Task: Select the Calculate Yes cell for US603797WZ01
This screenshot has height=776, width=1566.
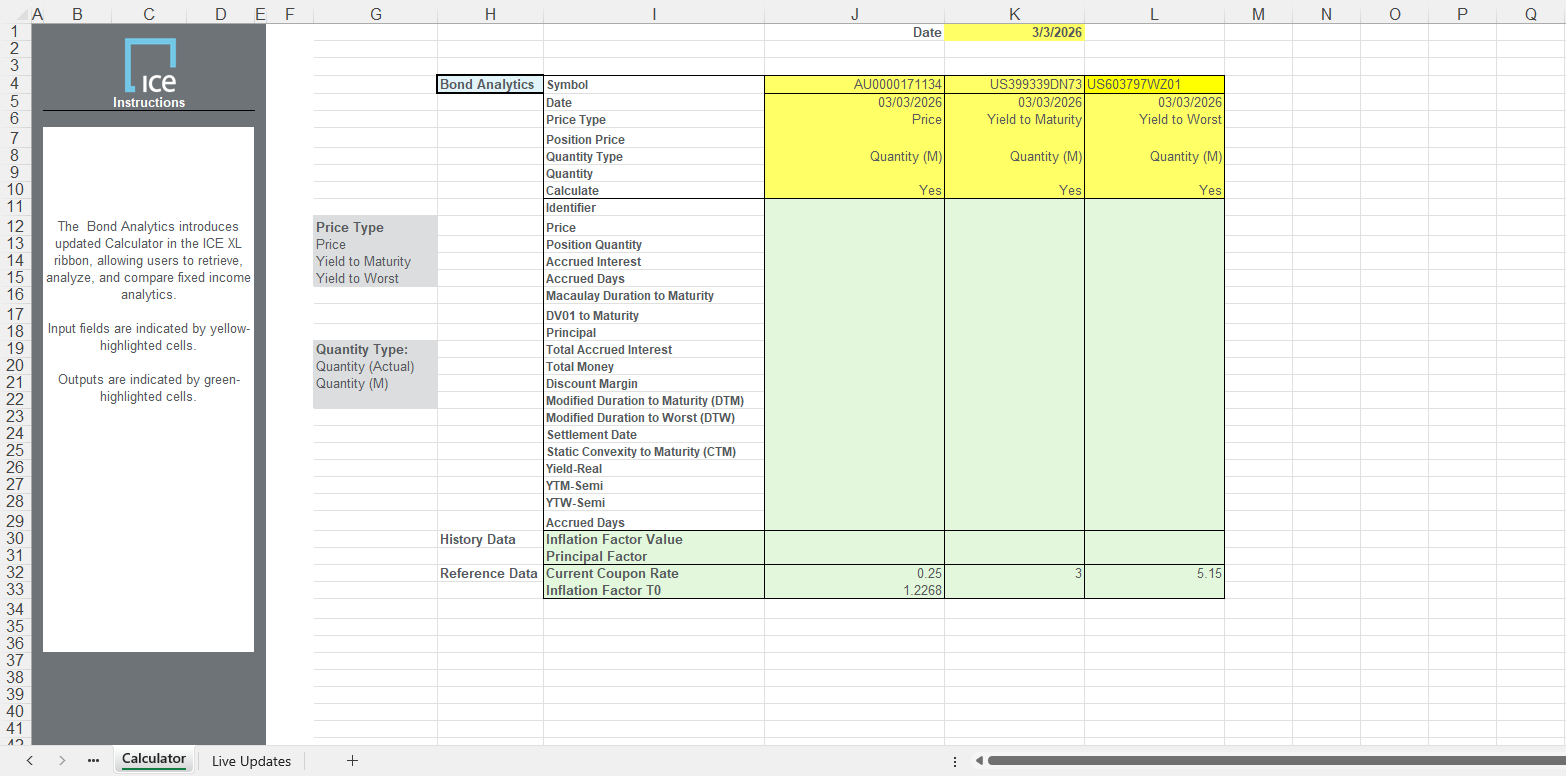Action: 1154,190
